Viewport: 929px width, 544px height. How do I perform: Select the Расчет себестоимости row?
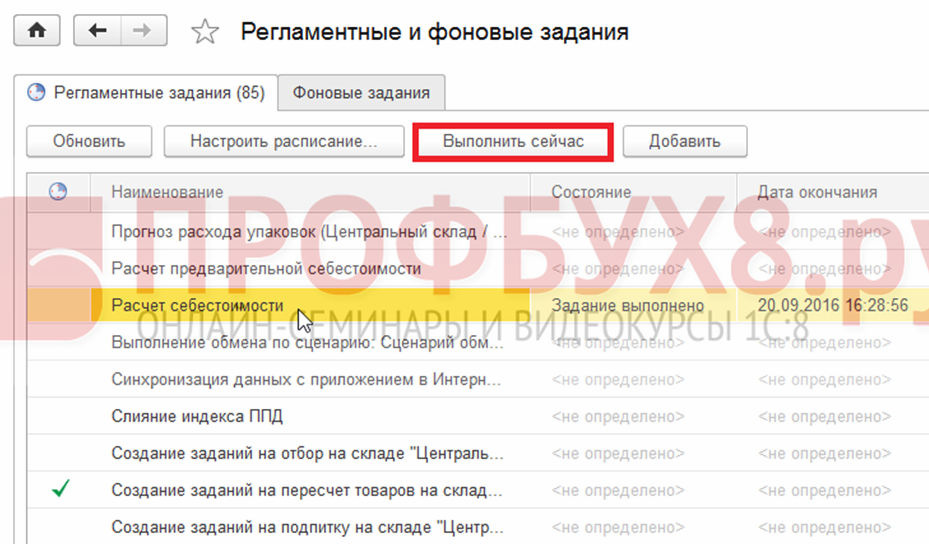click(198, 305)
